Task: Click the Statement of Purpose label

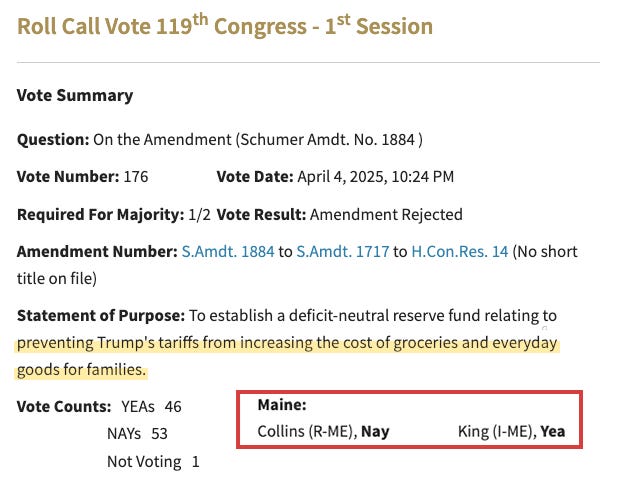Action: point(101,316)
